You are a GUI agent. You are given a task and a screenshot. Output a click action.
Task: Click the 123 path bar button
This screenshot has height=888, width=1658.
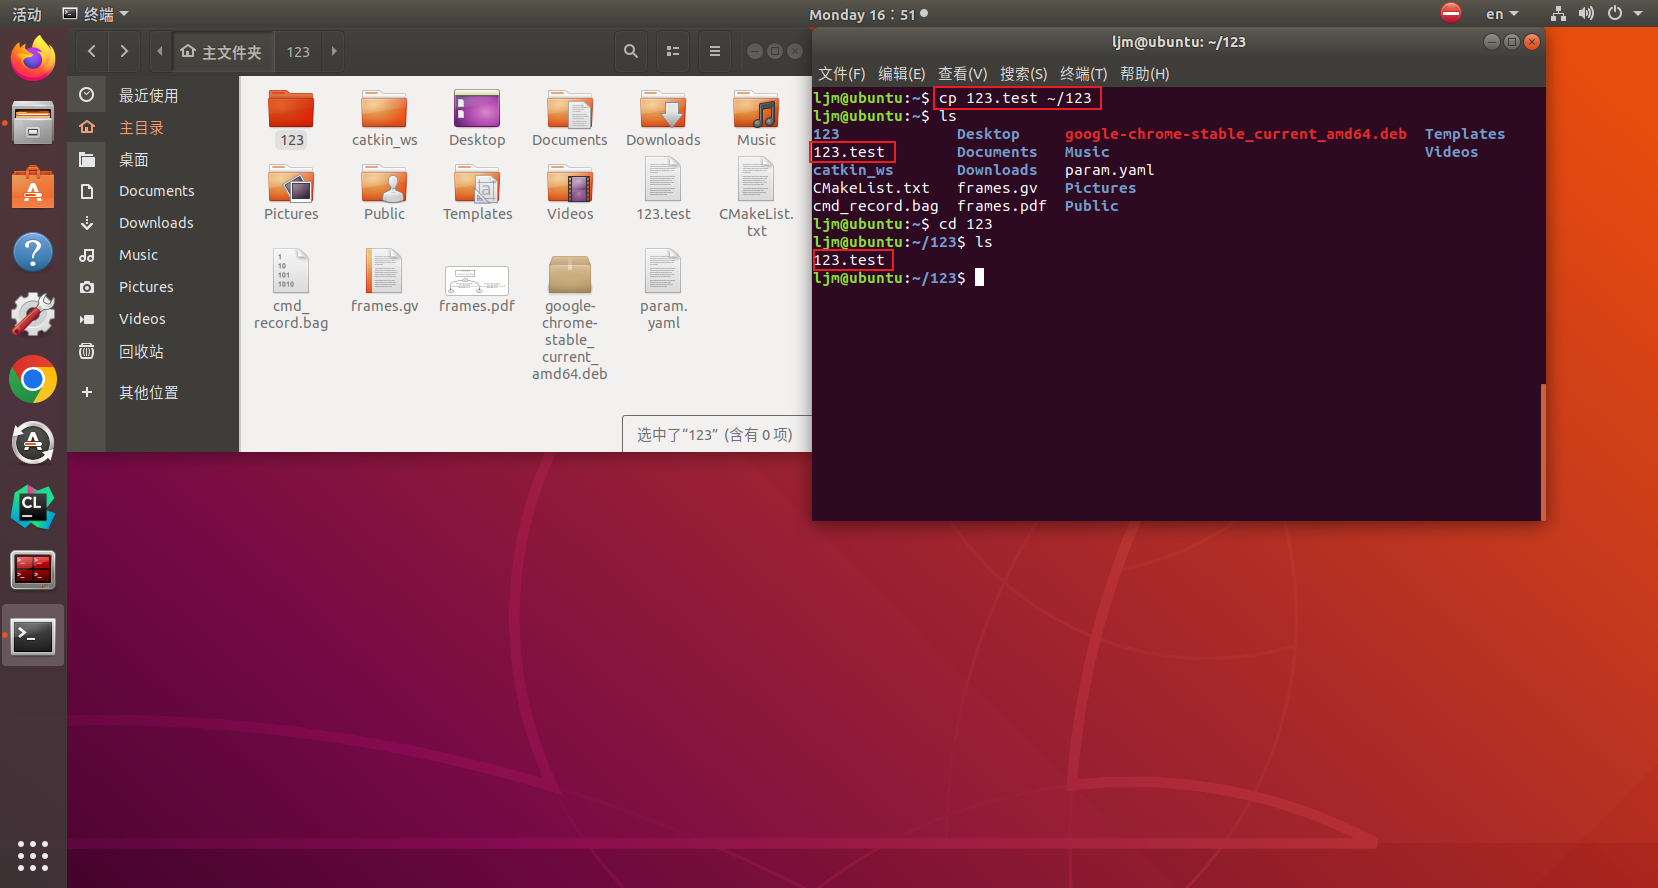(298, 51)
